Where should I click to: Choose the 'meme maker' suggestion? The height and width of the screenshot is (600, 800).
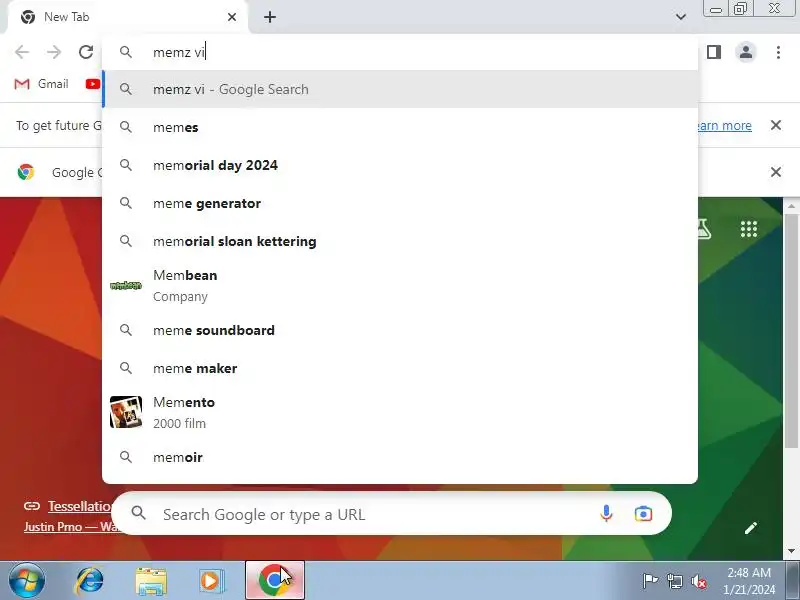tap(400, 368)
